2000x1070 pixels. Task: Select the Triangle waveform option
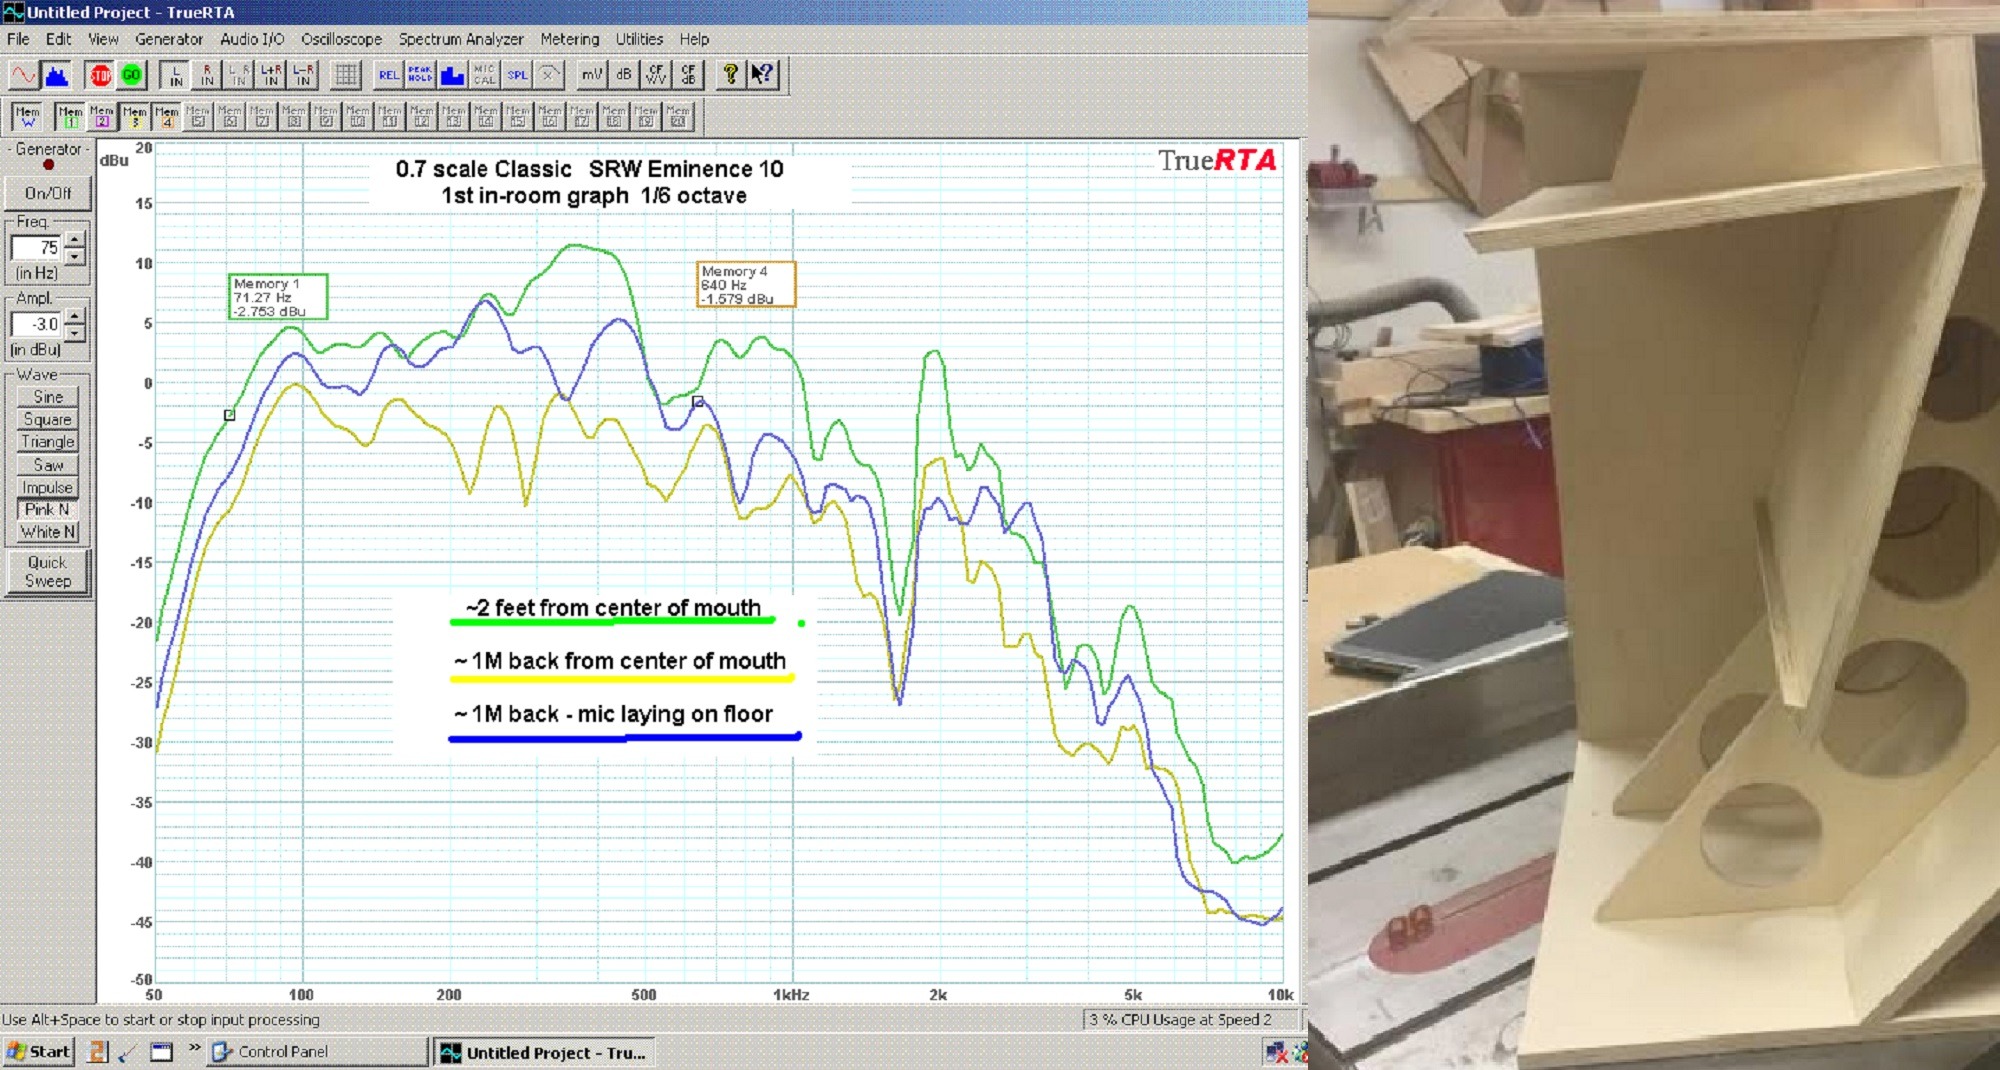click(47, 442)
